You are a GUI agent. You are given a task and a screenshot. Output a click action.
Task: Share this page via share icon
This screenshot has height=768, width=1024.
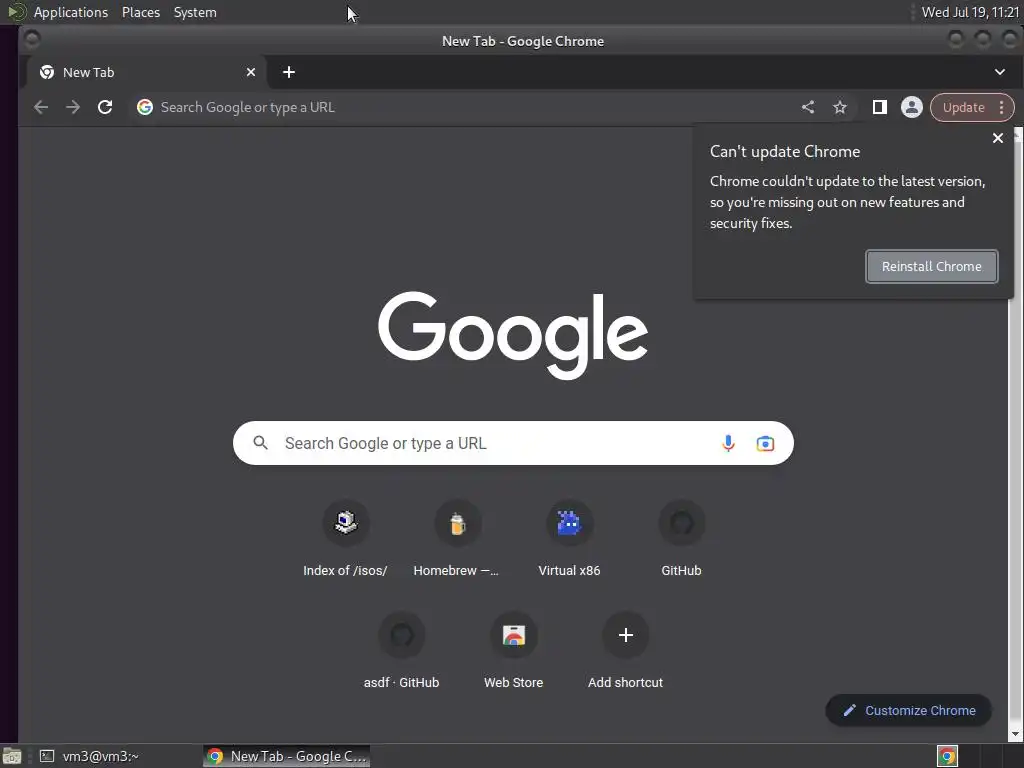point(808,107)
